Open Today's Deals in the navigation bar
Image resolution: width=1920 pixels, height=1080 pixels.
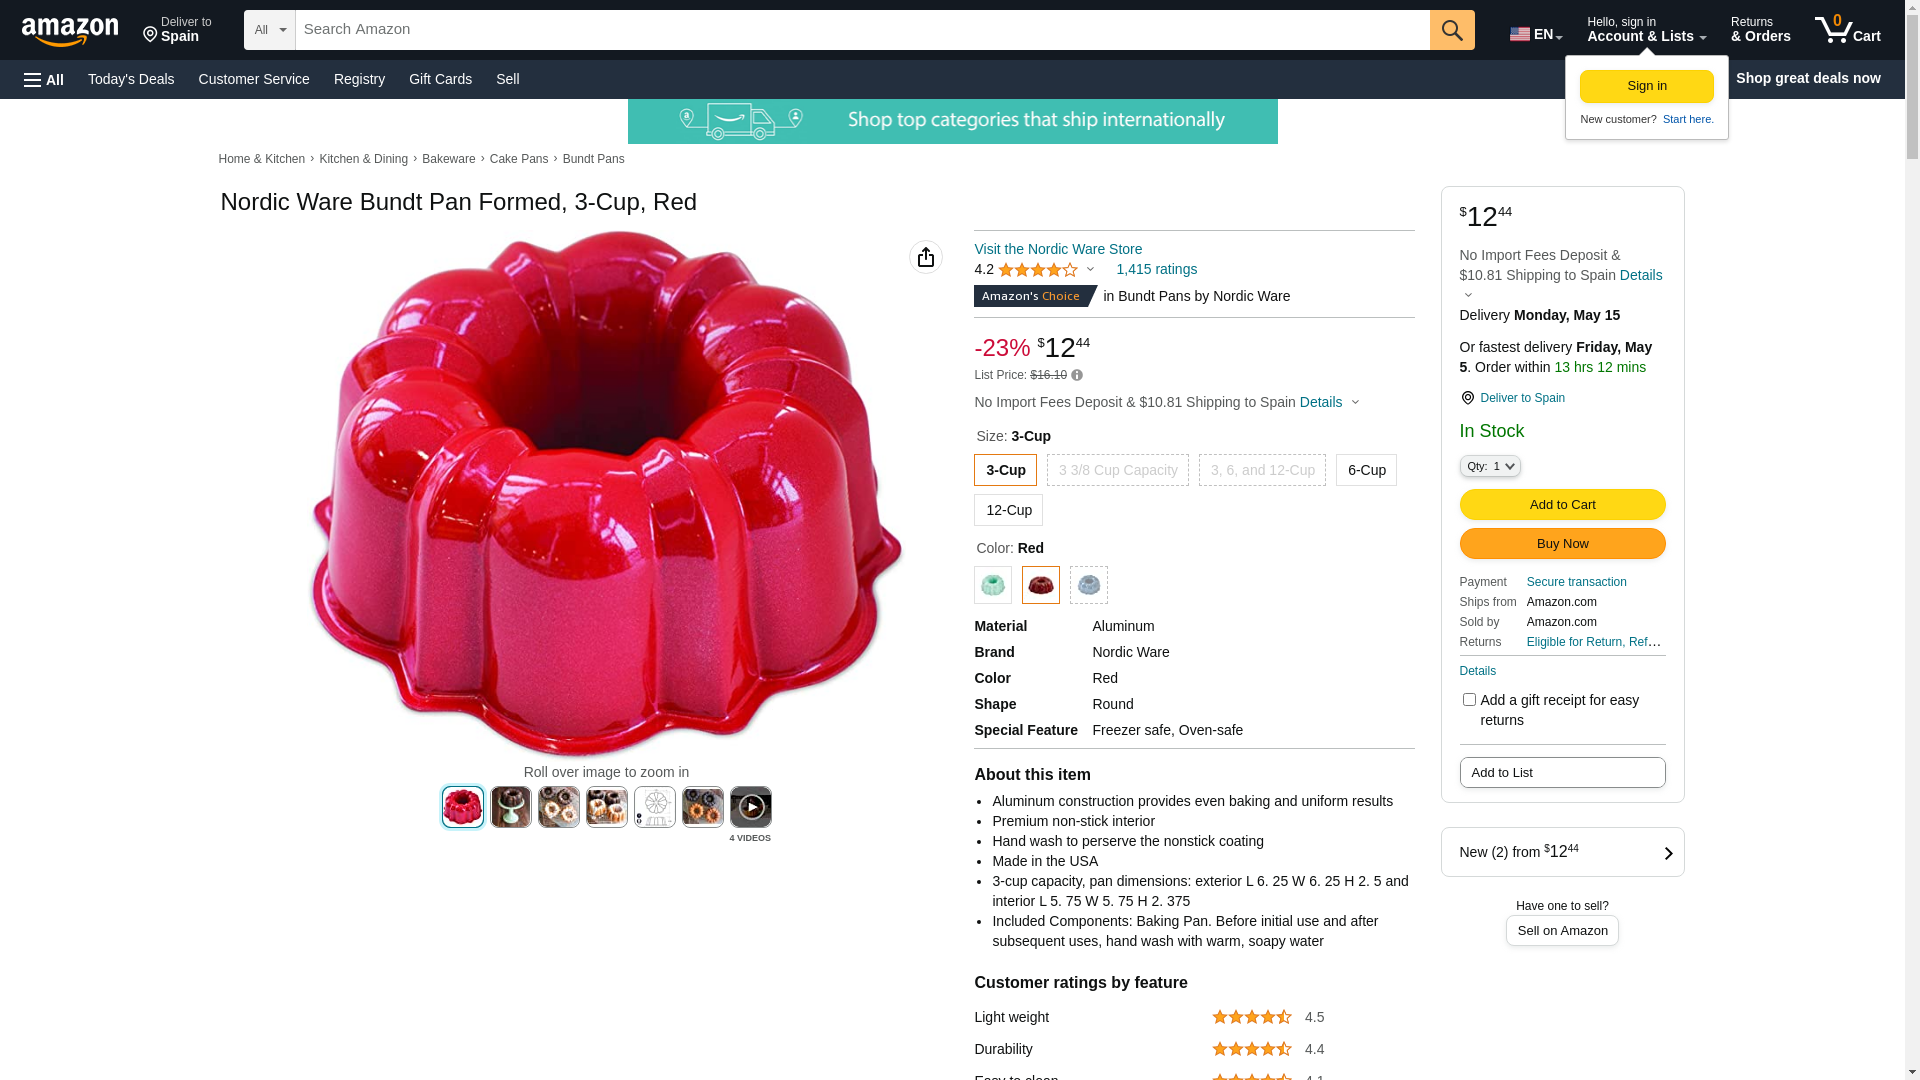(131, 79)
